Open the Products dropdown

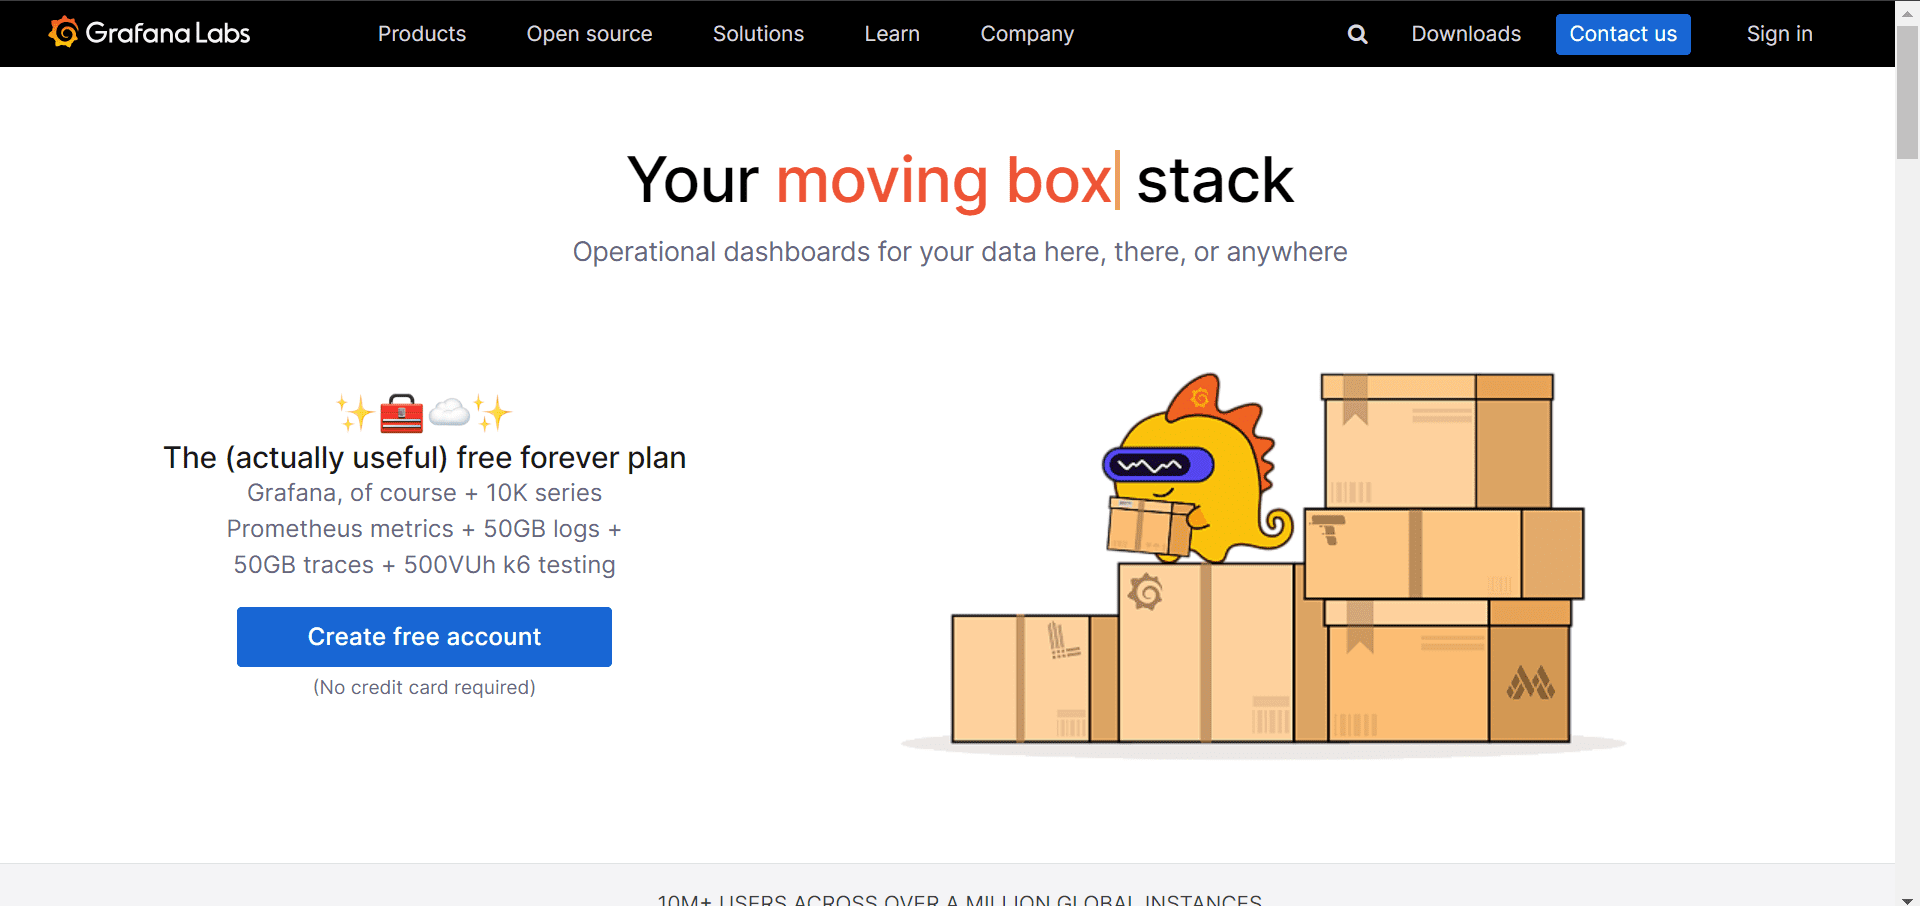(421, 33)
